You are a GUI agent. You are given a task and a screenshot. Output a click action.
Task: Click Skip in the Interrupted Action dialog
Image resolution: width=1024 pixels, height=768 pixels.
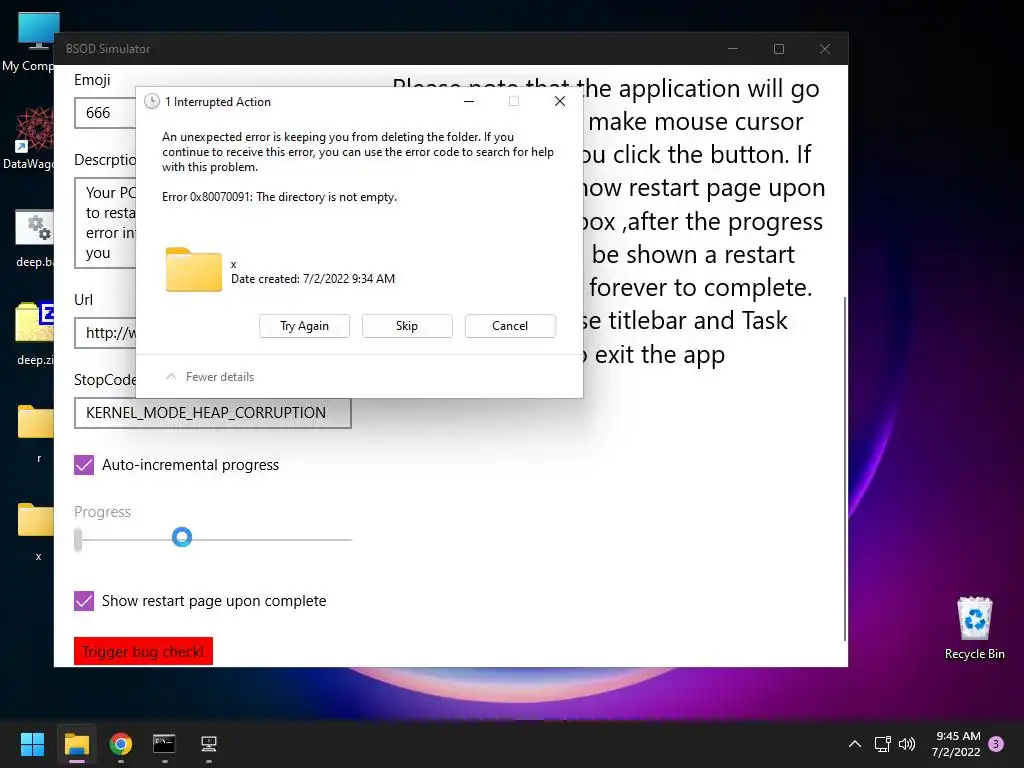tap(407, 326)
